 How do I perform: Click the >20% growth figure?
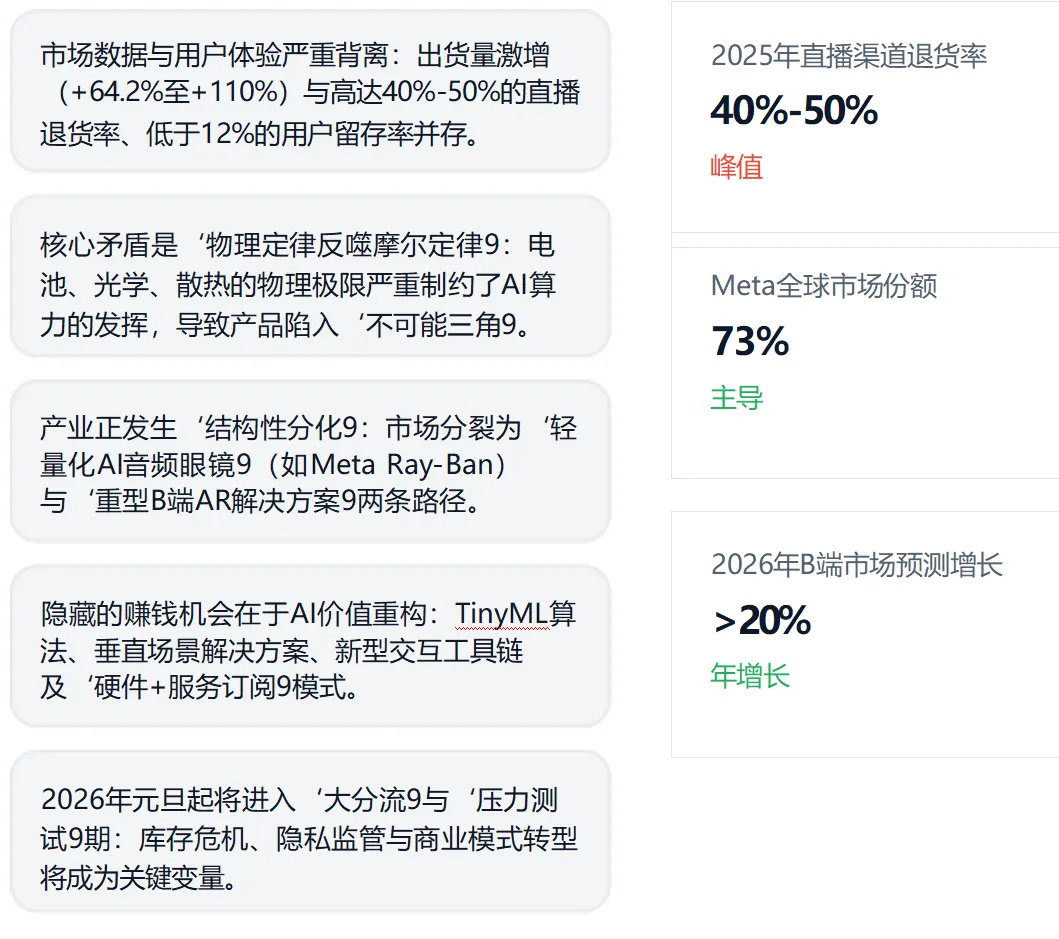pyautogui.click(x=762, y=620)
